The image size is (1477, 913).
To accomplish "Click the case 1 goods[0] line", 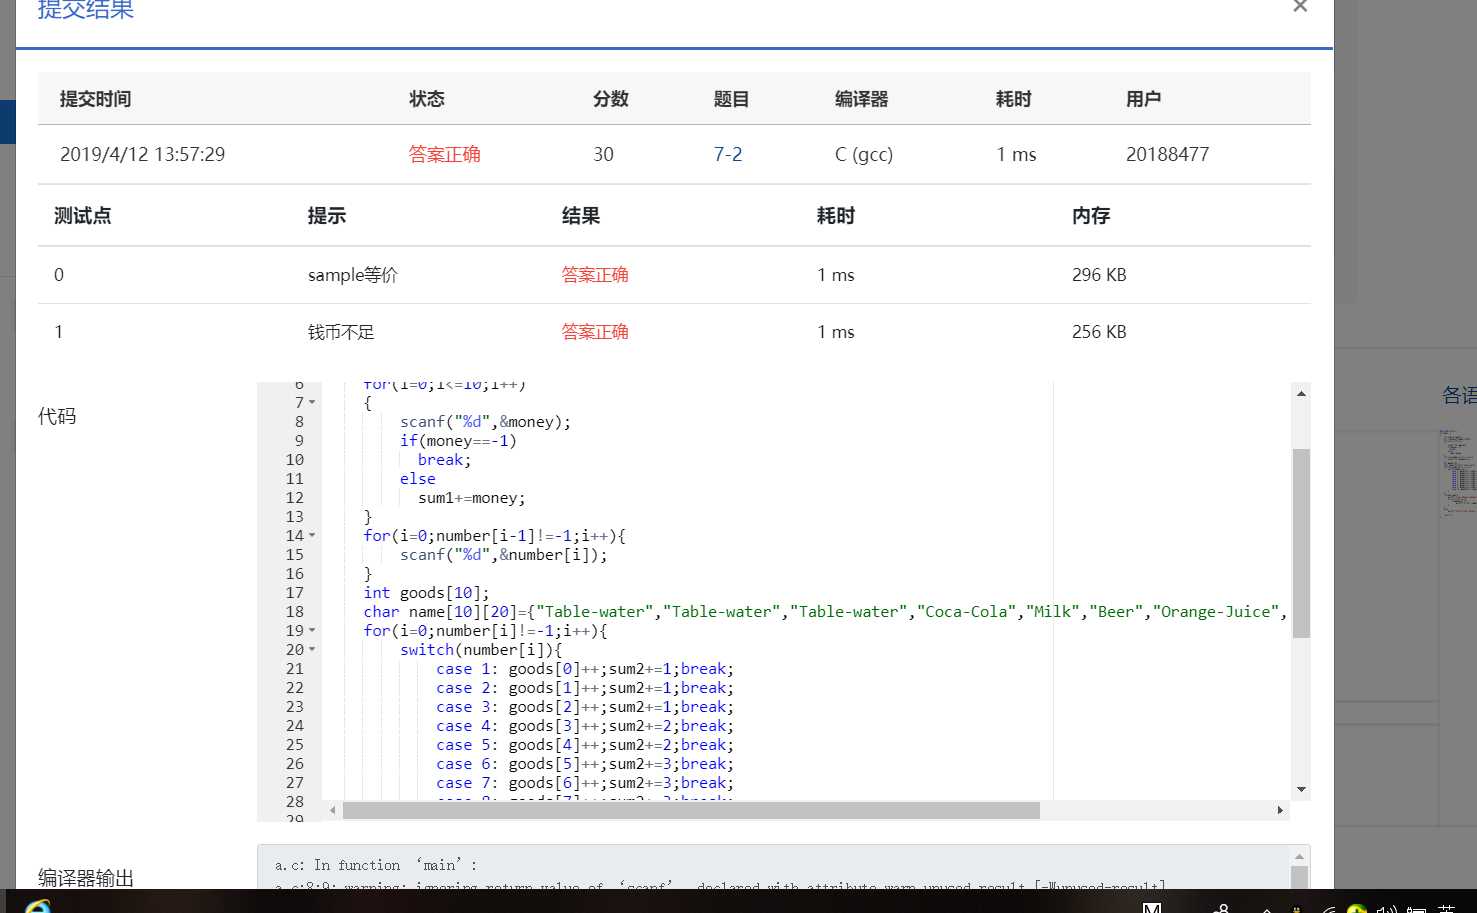I will tap(585, 668).
